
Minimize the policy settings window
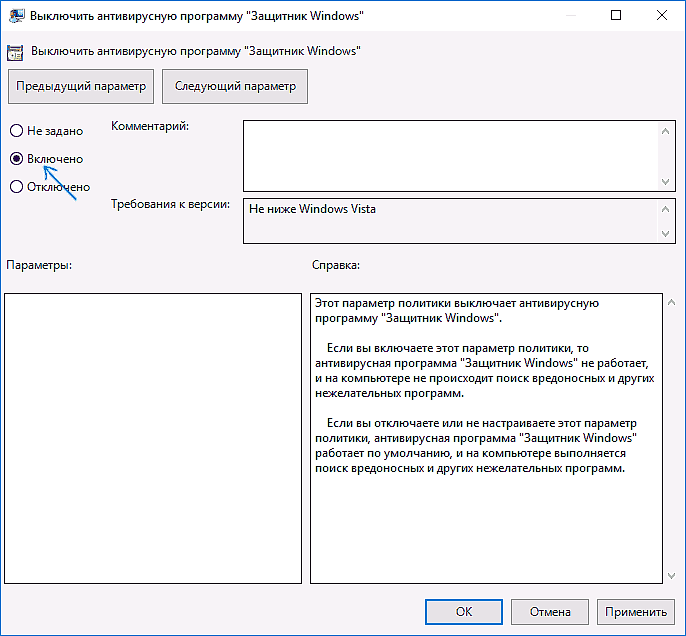pyautogui.click(x=570, y=15)
